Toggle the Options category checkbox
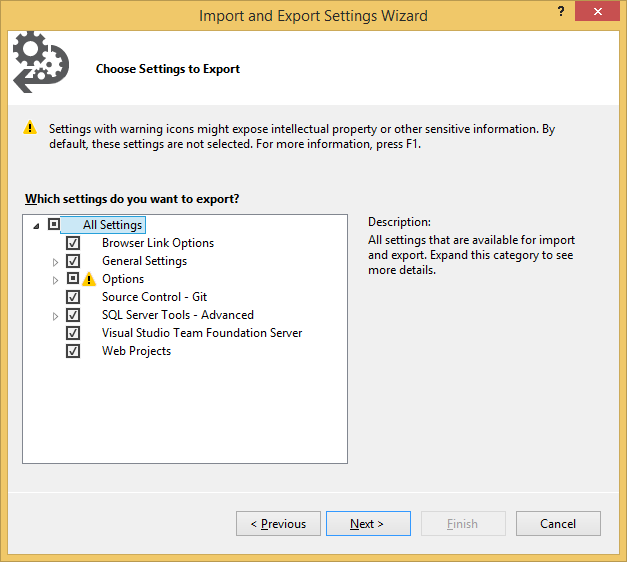The image size is (627, 562). tap(73, 279)
